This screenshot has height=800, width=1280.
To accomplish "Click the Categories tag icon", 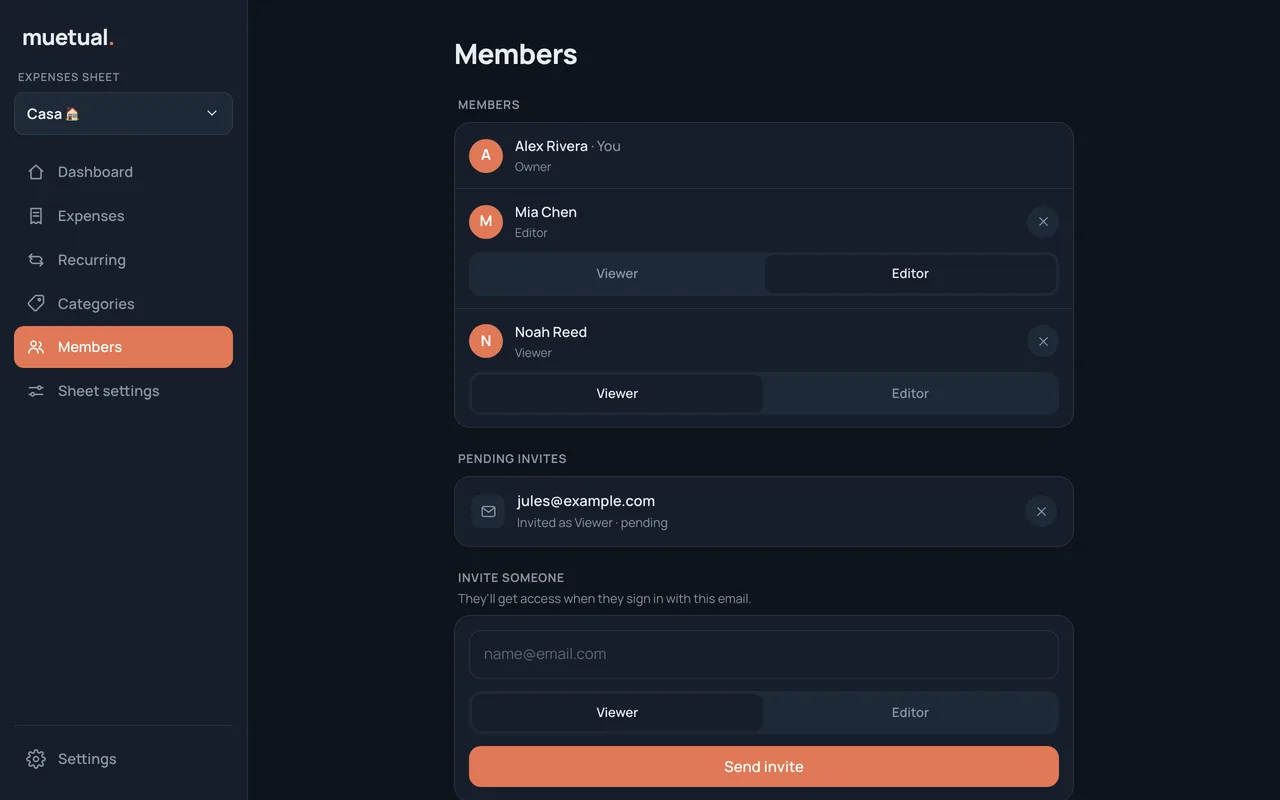I will point(36,303).
